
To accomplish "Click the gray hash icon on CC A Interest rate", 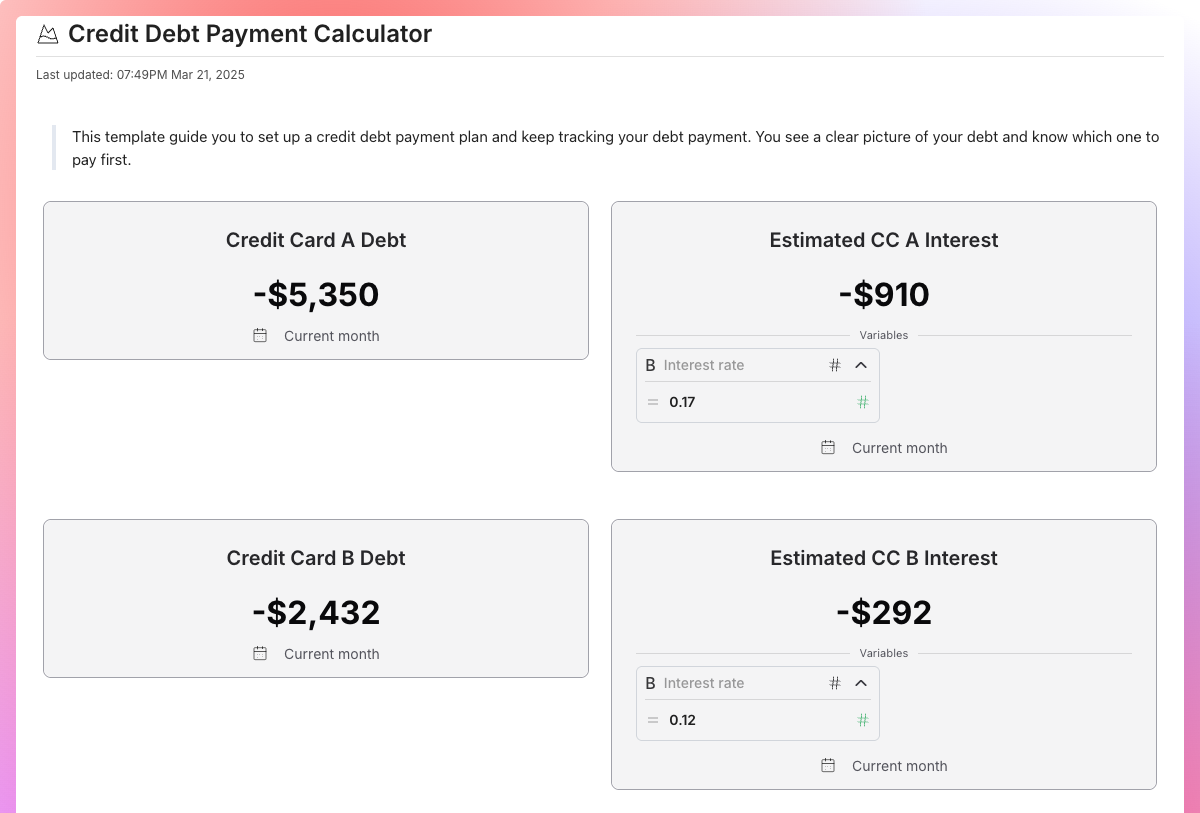I will (835, 365).
